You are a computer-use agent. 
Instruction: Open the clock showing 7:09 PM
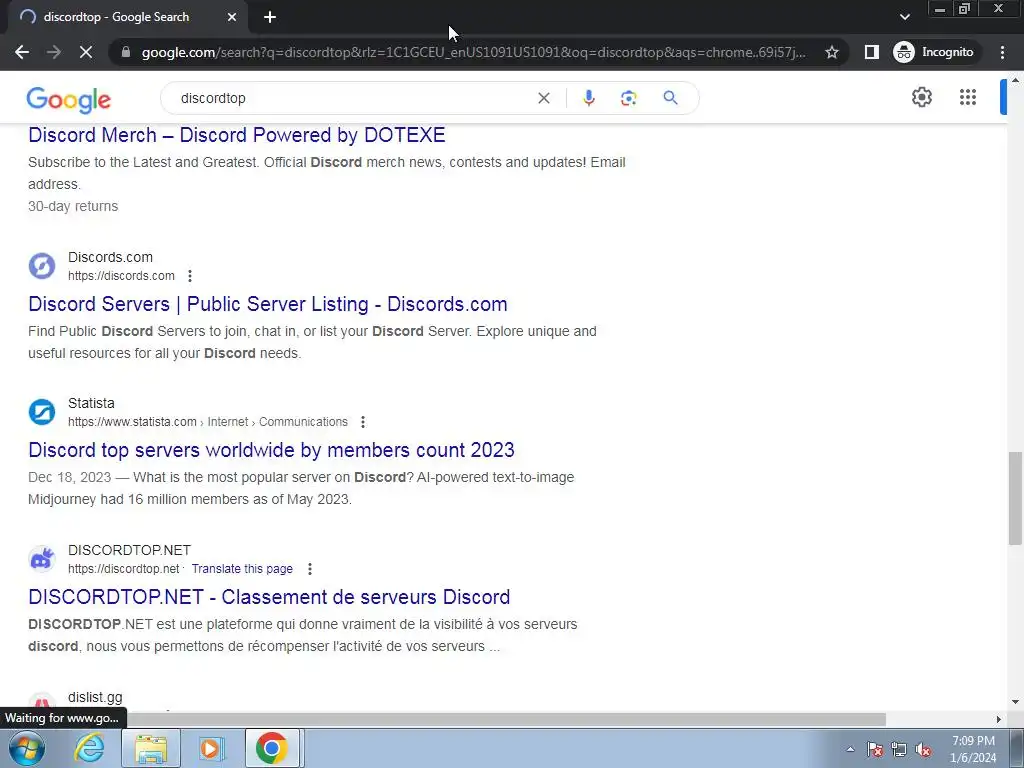tap(973, 749)
